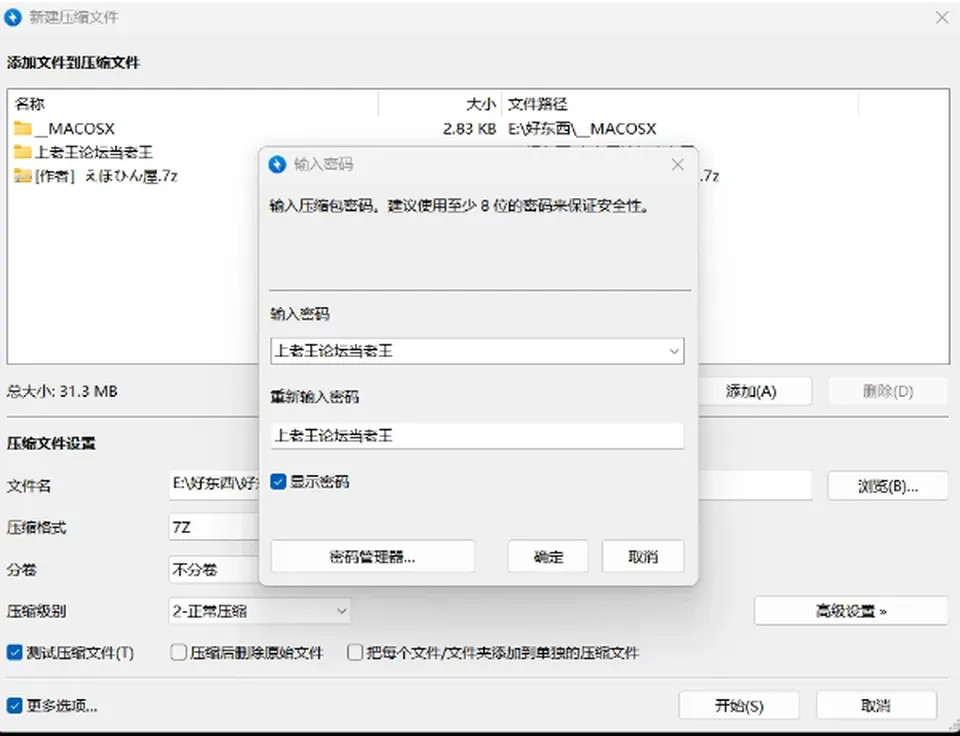Select the 上老王论坛当老王 row name
The image size is (960, 736).
coord(94,152)
